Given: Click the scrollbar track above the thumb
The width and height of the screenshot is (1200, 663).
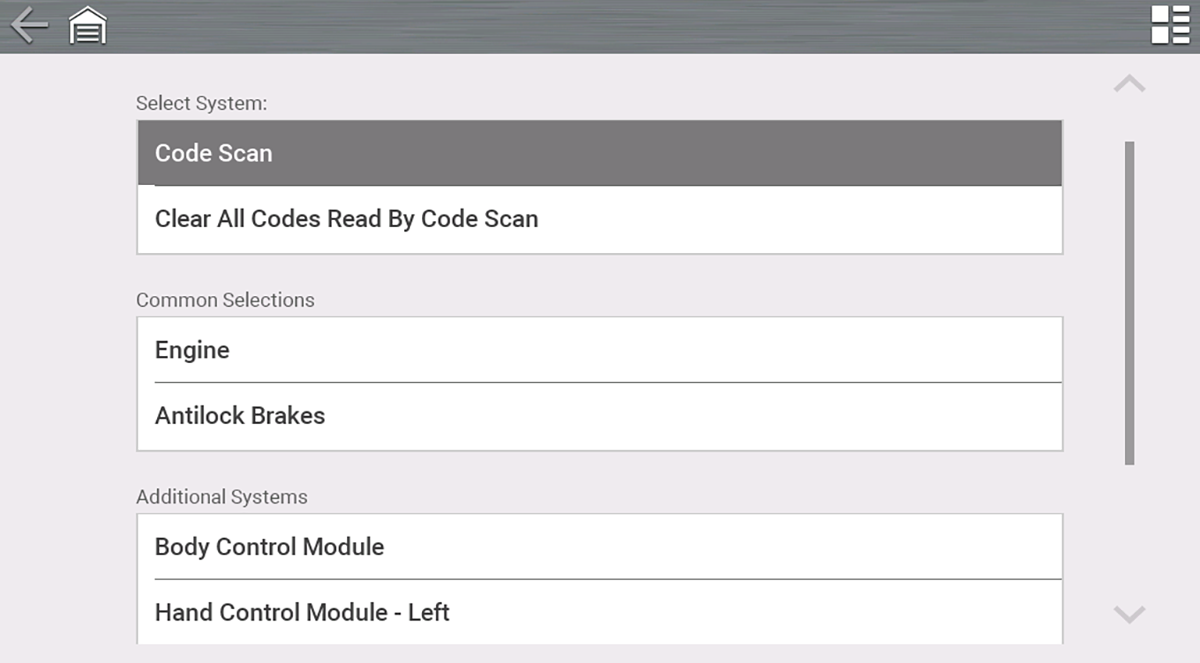Looking at the screenshot, I should coord(1129,125).
